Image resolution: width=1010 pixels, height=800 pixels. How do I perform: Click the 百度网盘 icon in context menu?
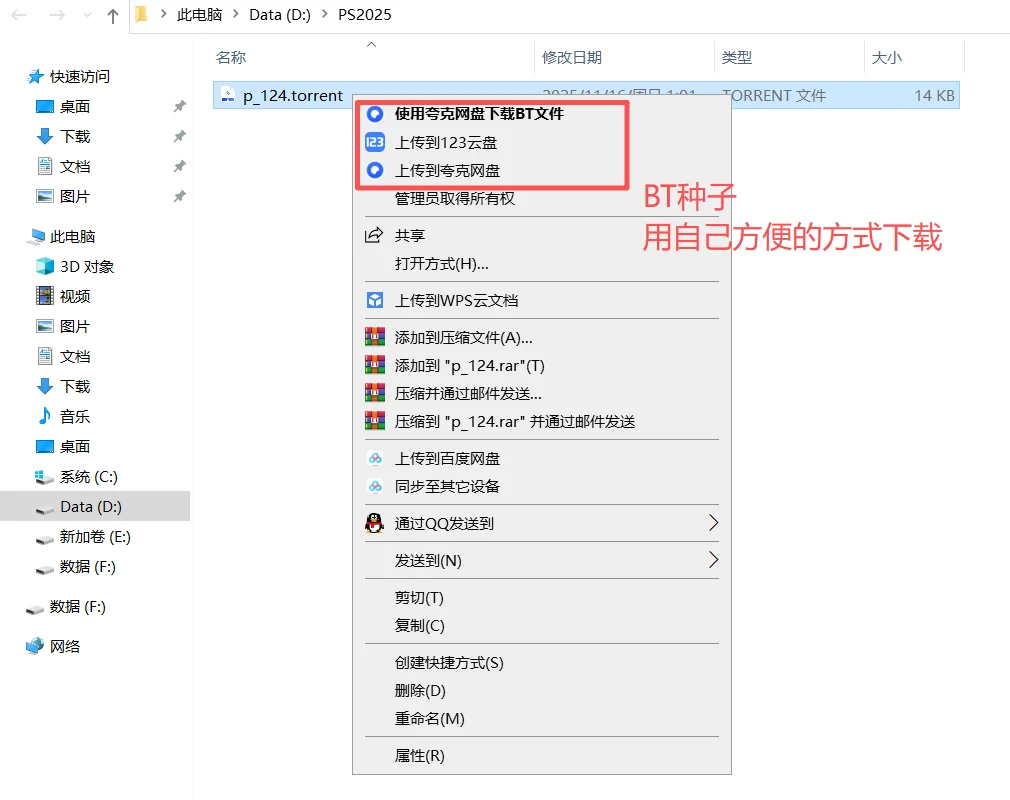[374, 458]
